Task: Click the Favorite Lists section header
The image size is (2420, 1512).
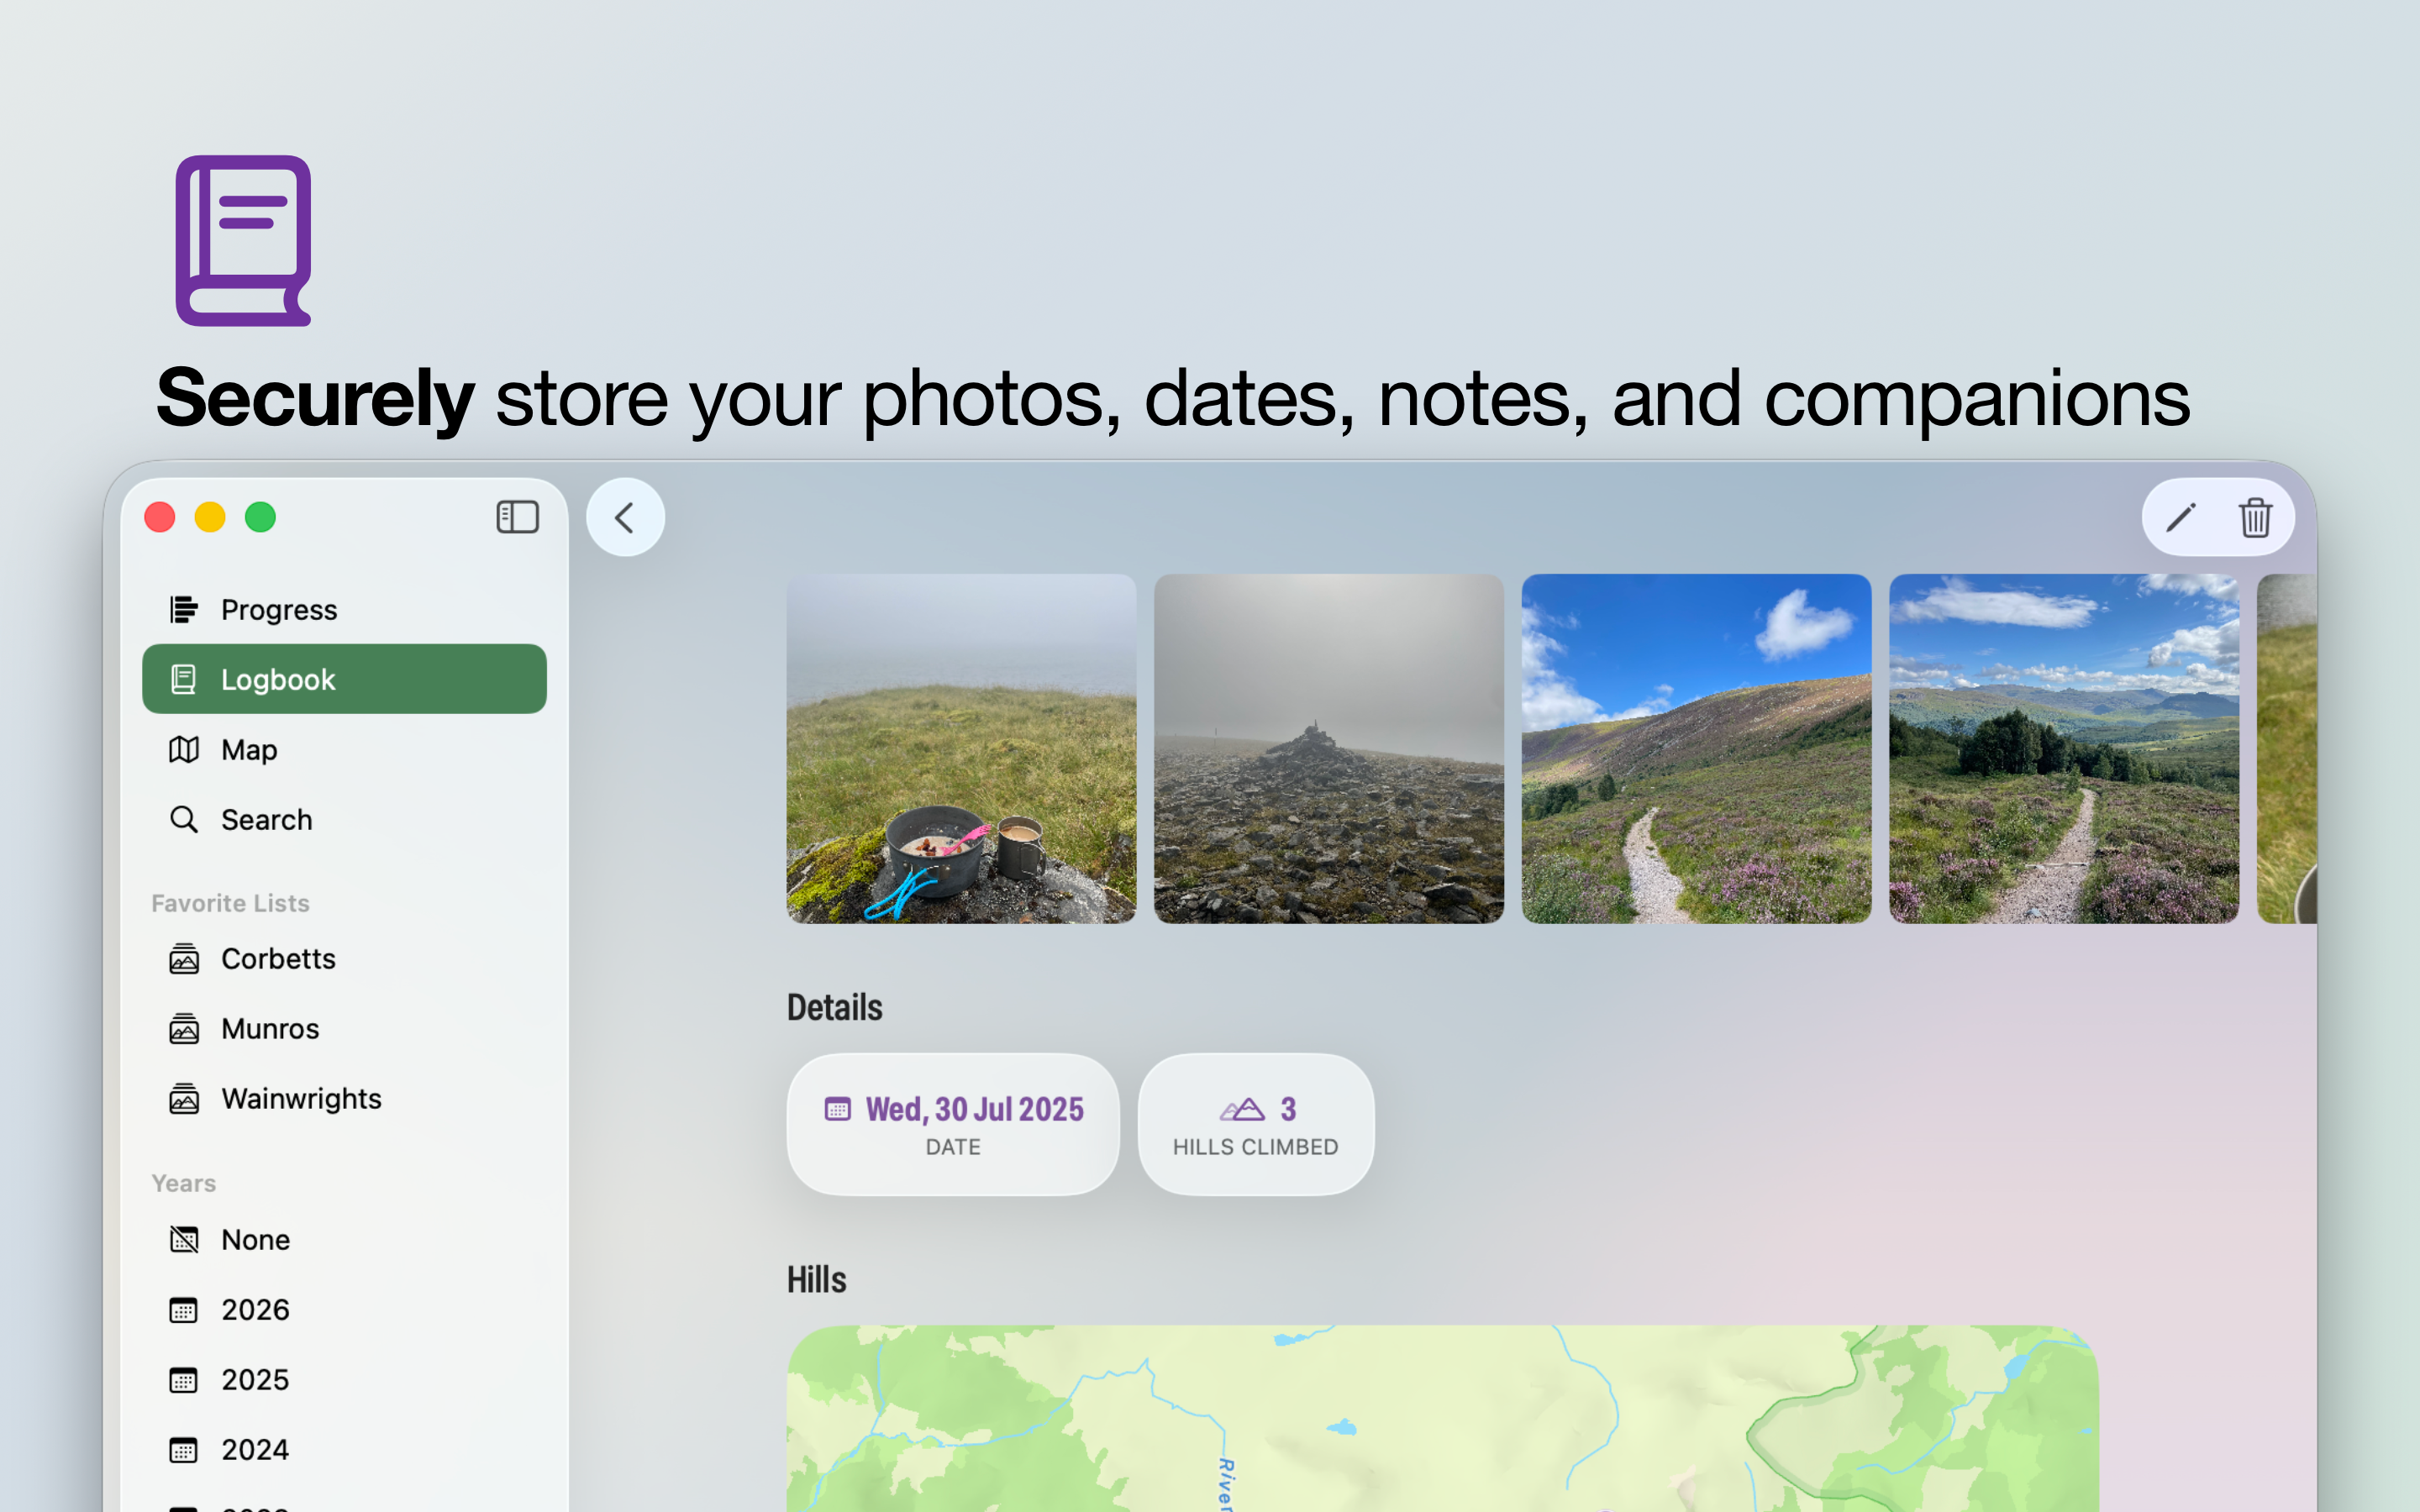Action: tap(230, 903)
